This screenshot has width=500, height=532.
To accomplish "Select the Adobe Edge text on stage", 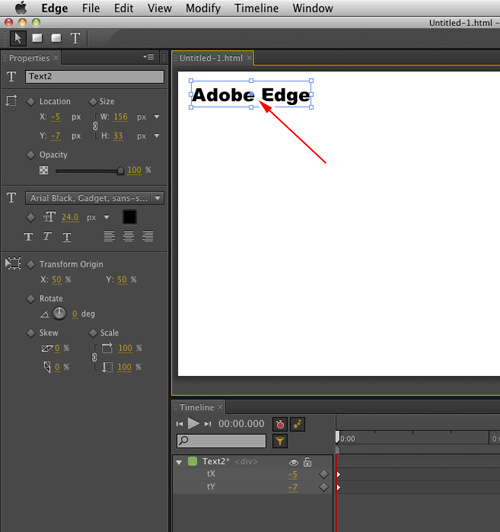I will pos(251,95).
